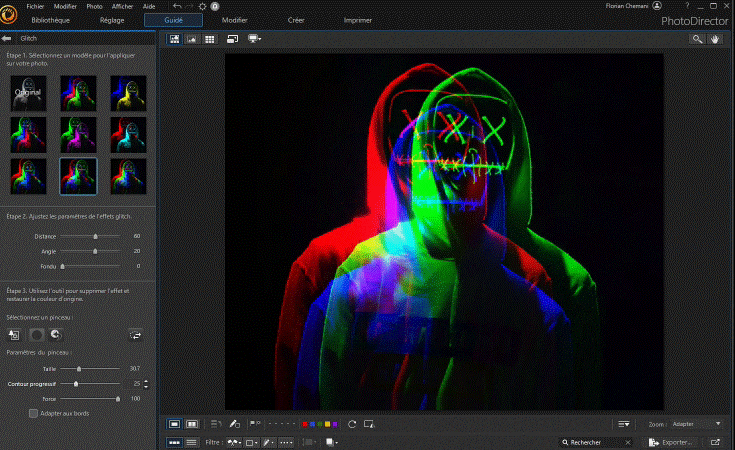Click the flag icon in bottom toolbar

[255, 424]
